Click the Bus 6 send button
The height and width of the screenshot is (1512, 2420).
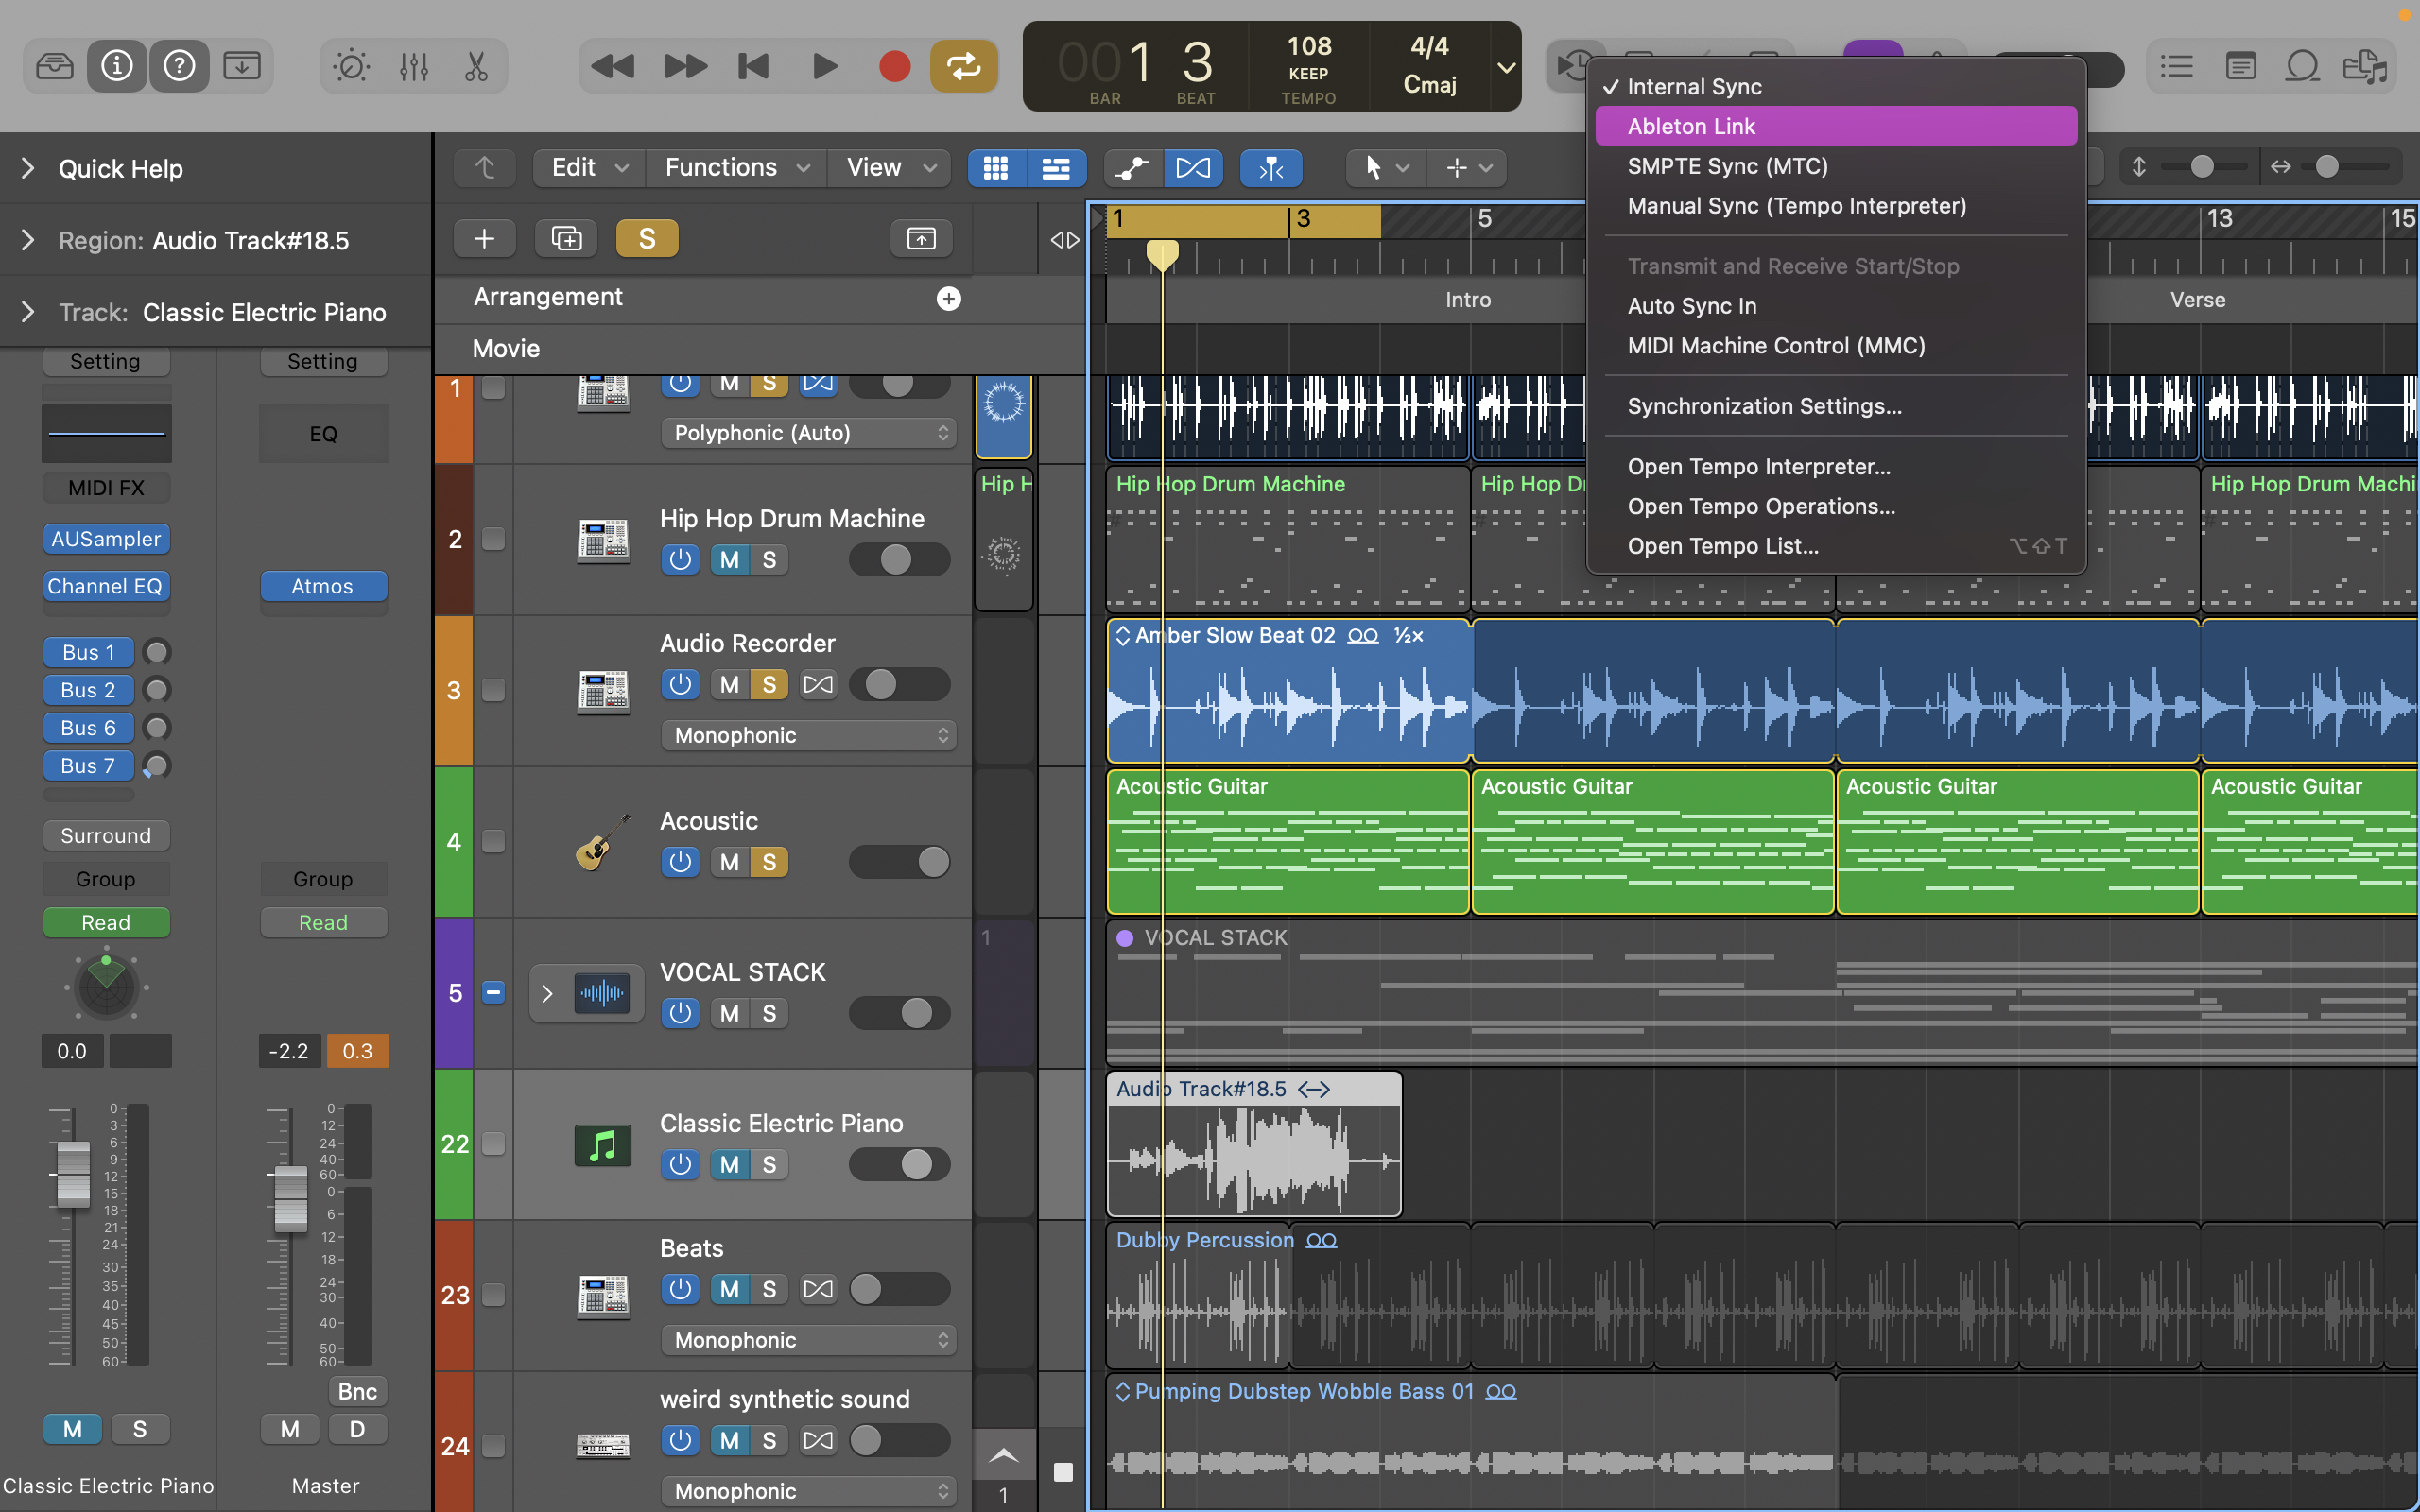tap(88, 728)
